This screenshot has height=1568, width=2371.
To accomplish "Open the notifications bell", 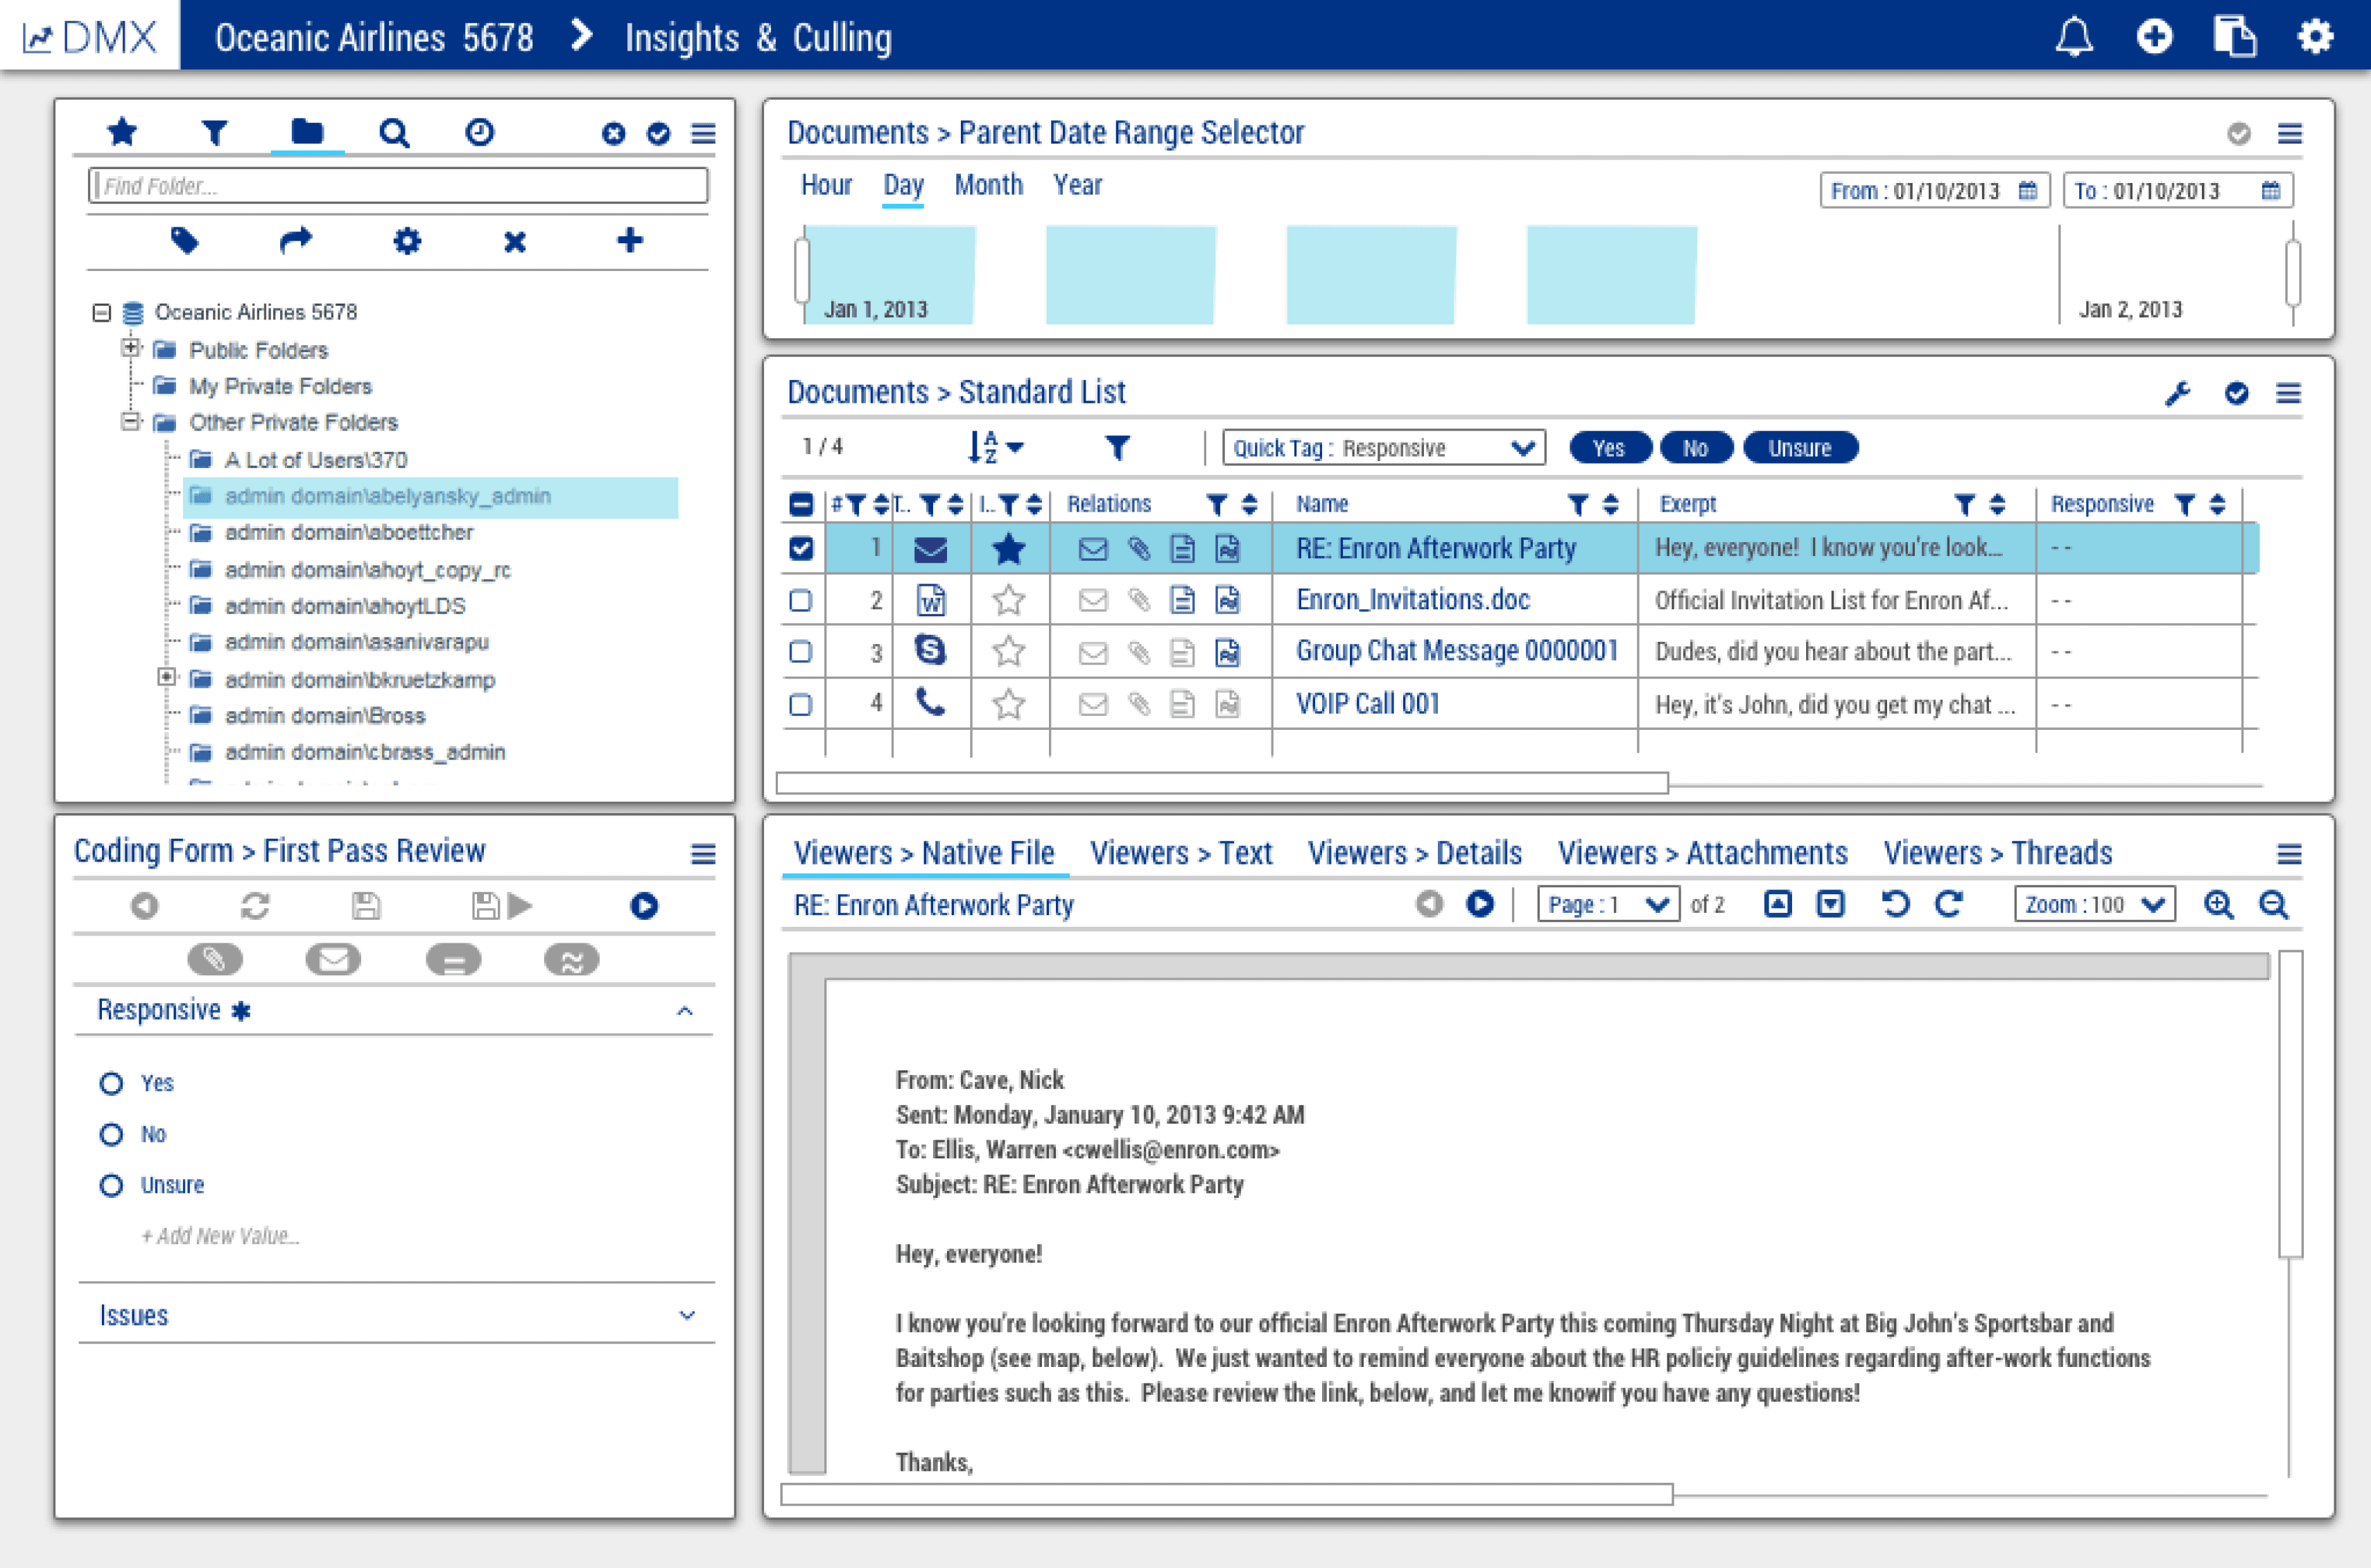I will point(2074,37).
